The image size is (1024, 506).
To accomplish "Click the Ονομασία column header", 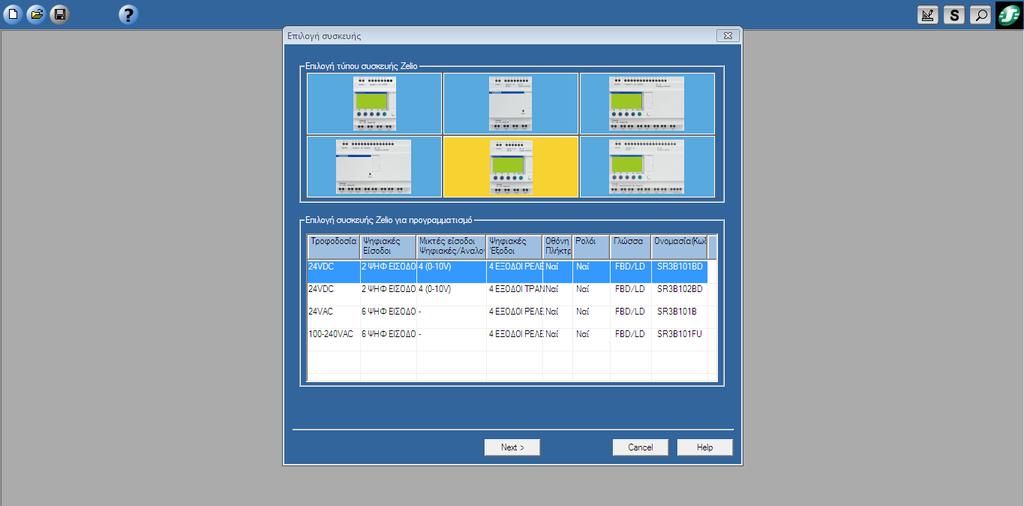I will pyautogui.click(x=679, y=247).
